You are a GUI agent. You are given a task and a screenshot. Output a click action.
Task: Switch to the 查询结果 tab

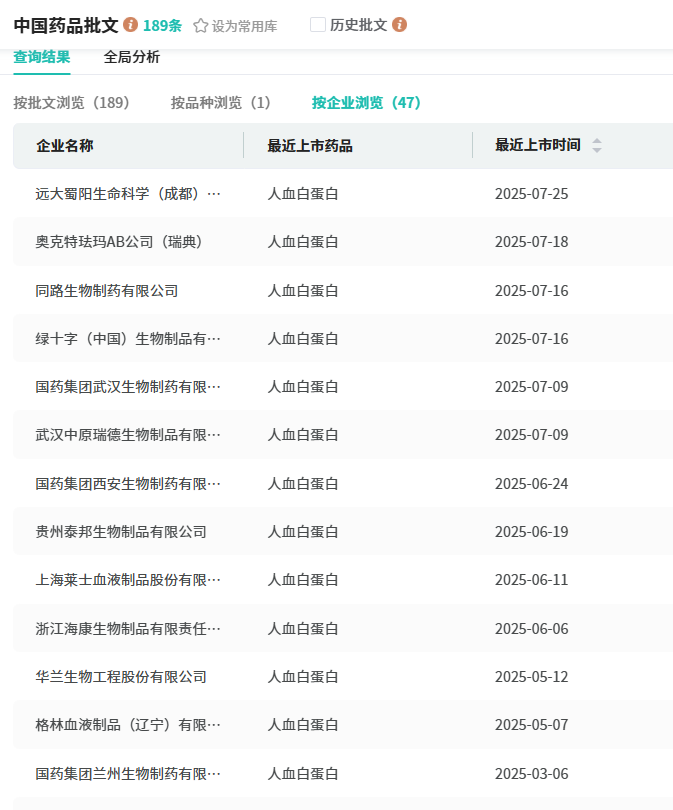click(42, 57)
